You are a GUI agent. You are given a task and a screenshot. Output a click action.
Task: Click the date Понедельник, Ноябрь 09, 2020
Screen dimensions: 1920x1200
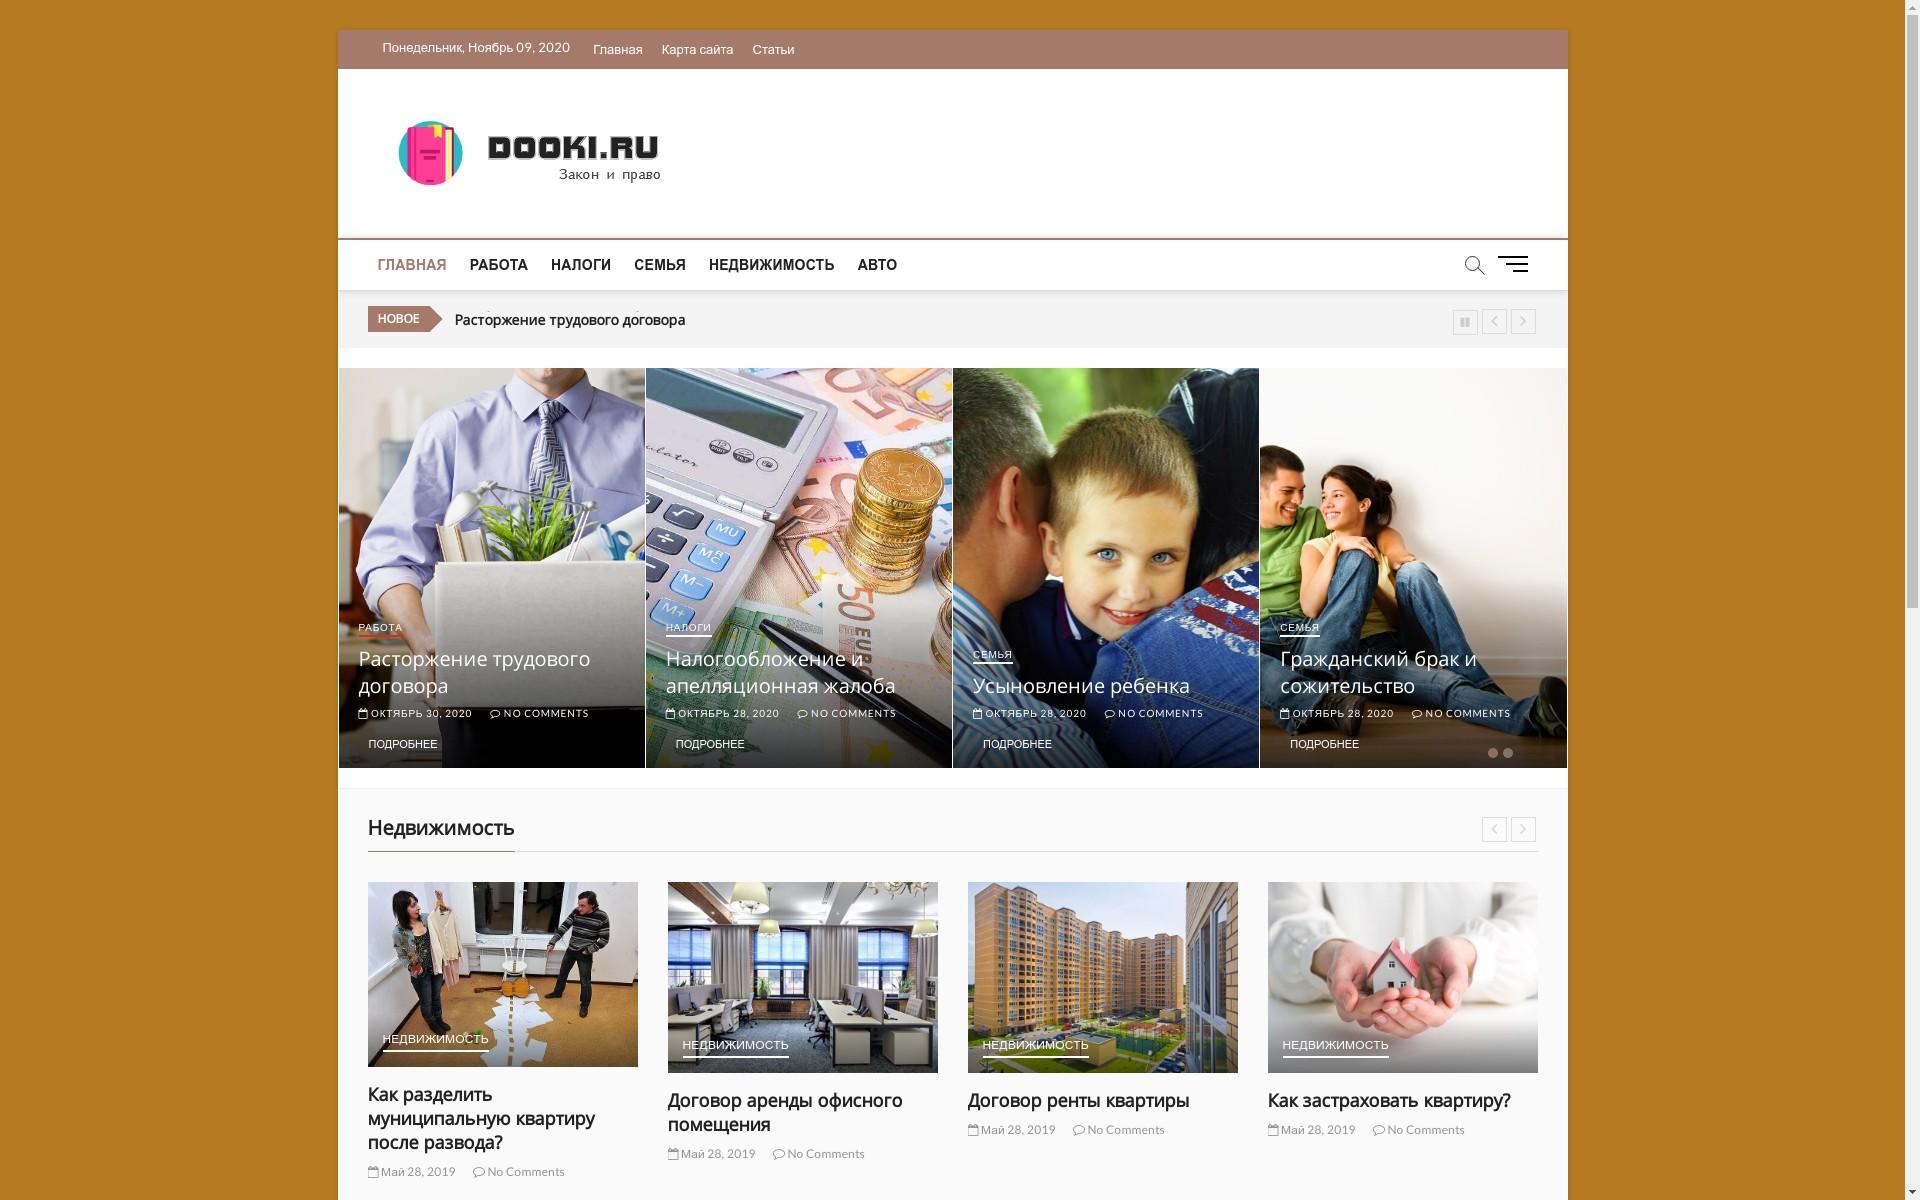[476, 48]
